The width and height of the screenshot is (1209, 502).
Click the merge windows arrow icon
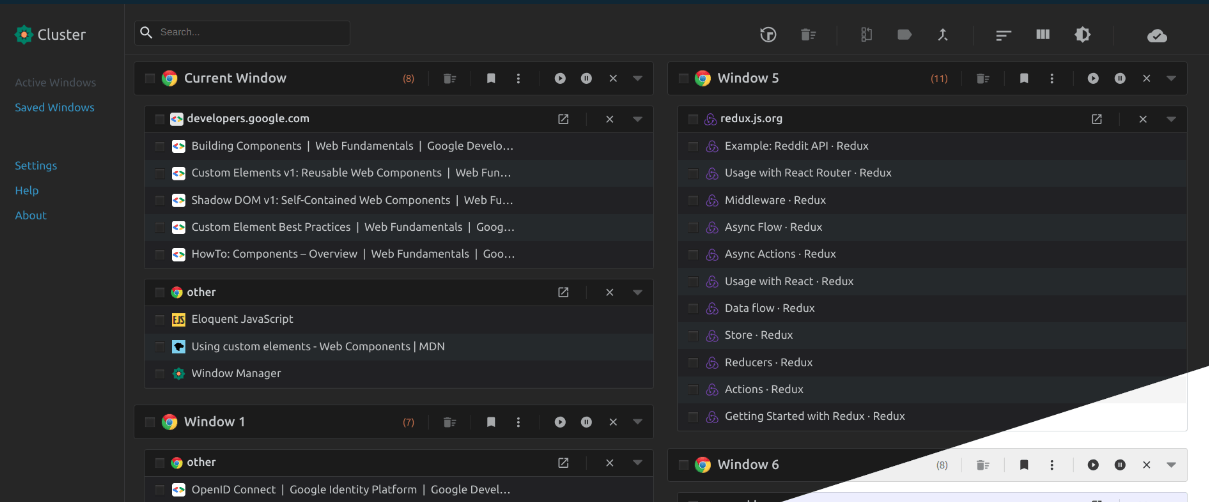(942, 35)
